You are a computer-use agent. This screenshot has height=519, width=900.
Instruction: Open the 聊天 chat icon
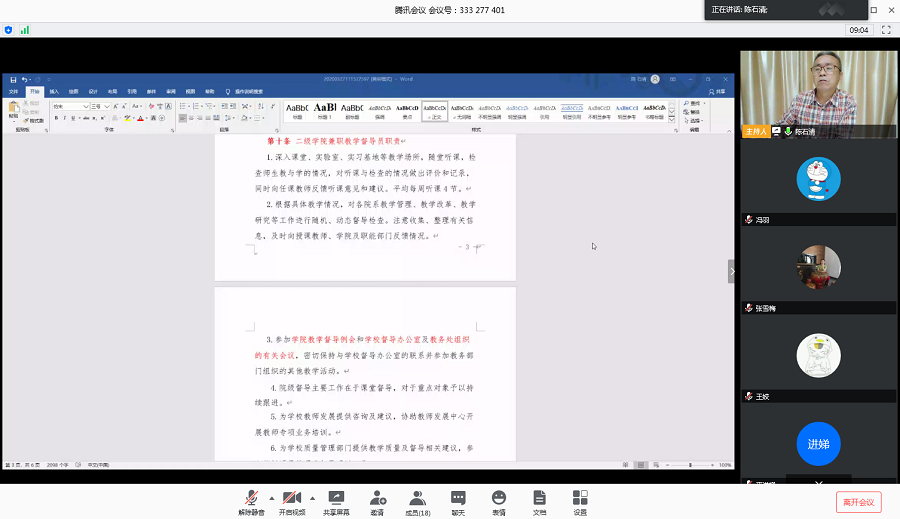(x=458, y=497)
